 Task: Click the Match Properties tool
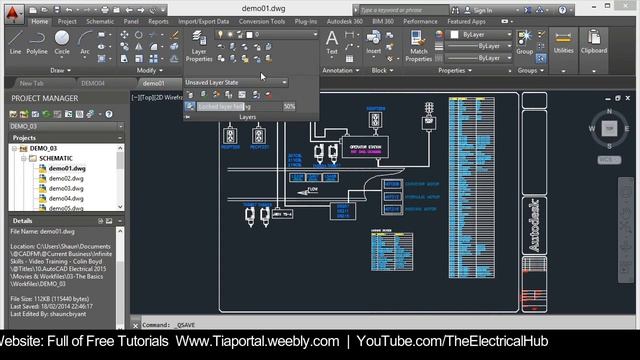point(418,46)
